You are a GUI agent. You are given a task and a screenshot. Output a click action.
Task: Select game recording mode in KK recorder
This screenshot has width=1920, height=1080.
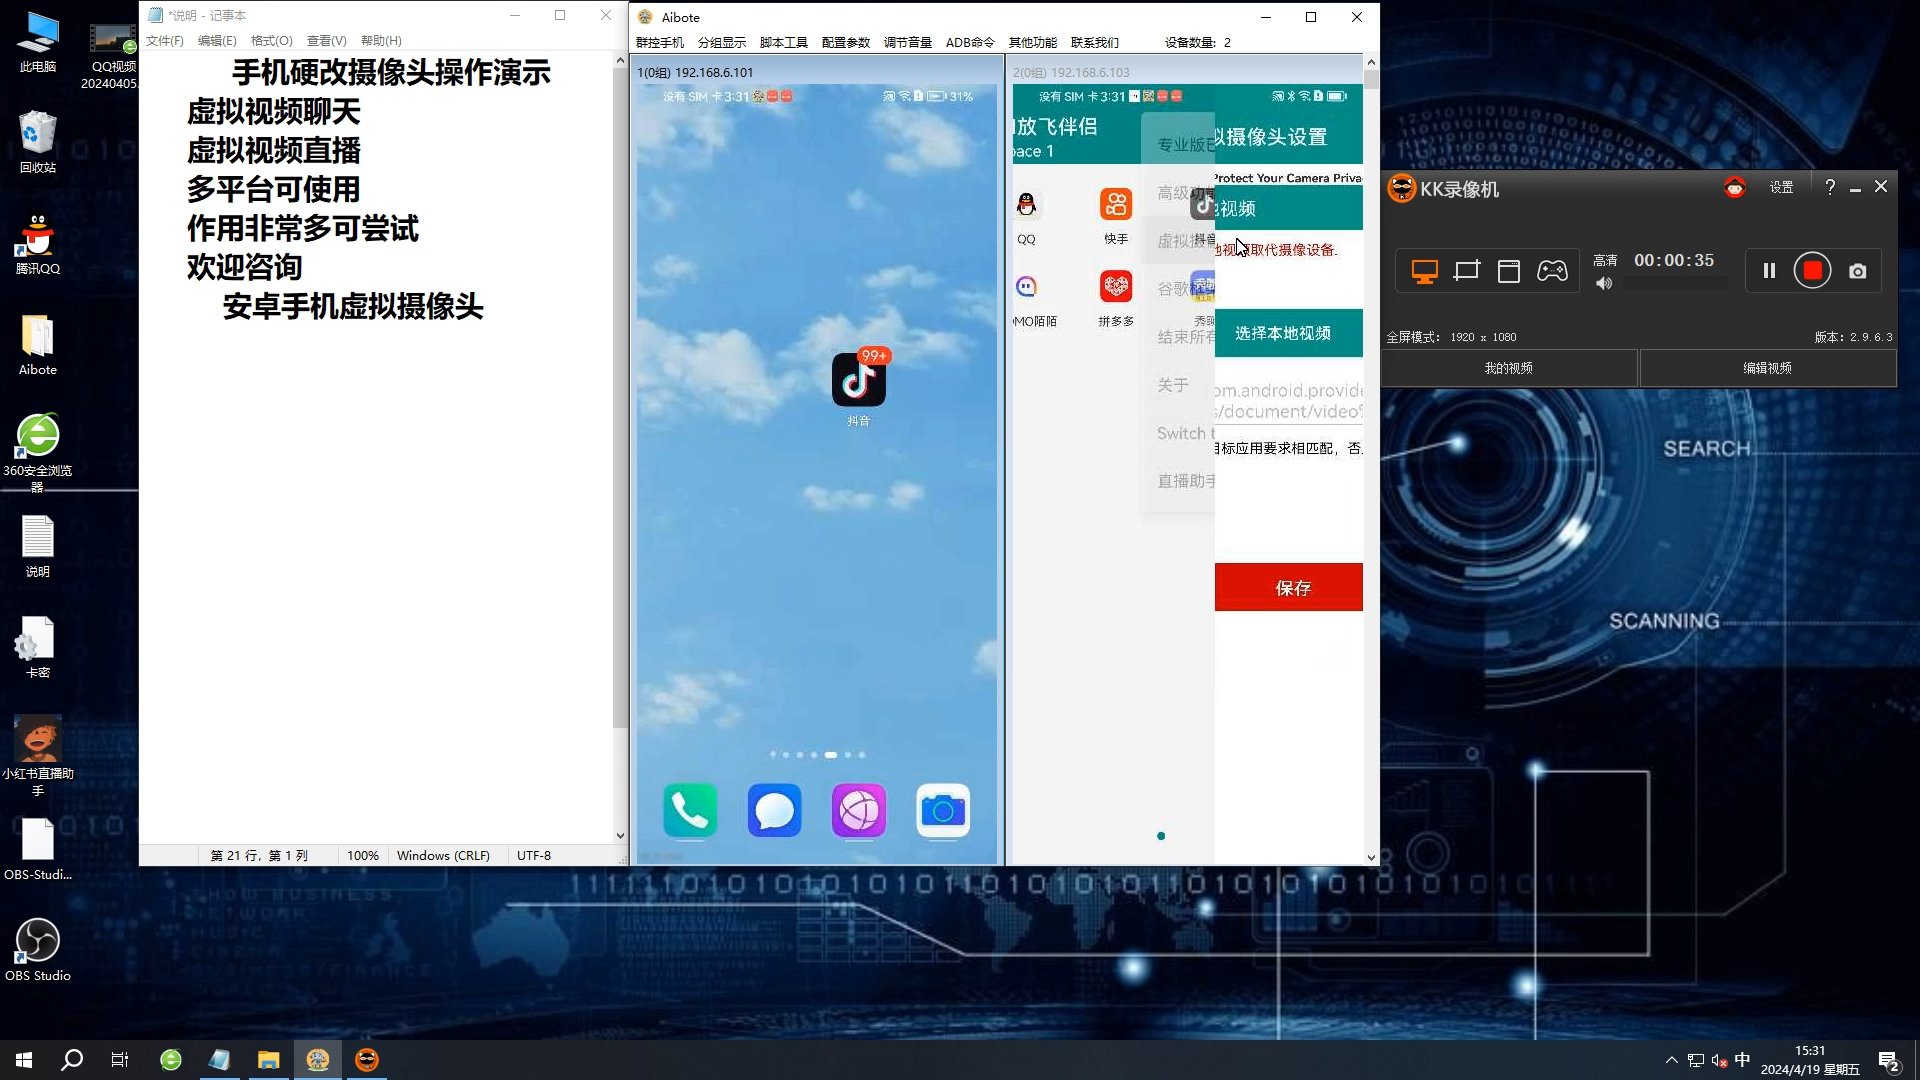(1552, 271)
